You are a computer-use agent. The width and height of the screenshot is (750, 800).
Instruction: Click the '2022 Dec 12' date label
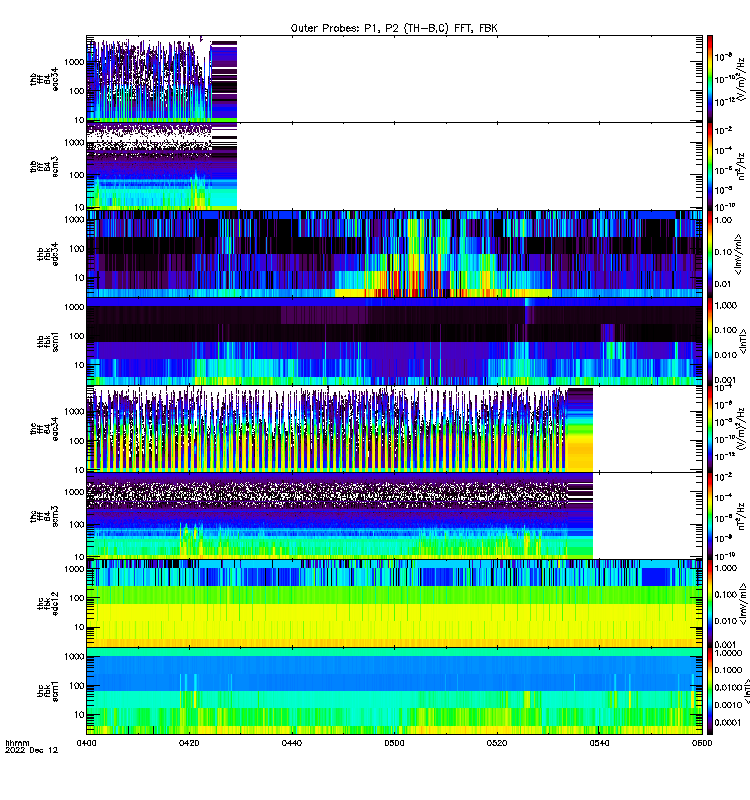tap(32, 750)
